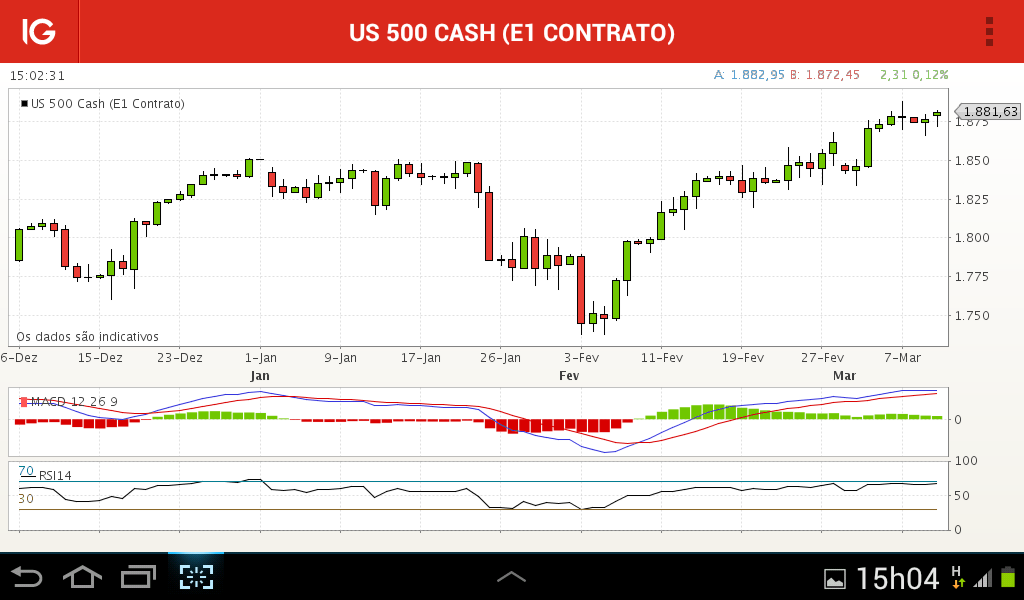The width and height of the screenshot is (1024, 600).
Task: Click the 26-Jan date label
Action: click(500, 358)
